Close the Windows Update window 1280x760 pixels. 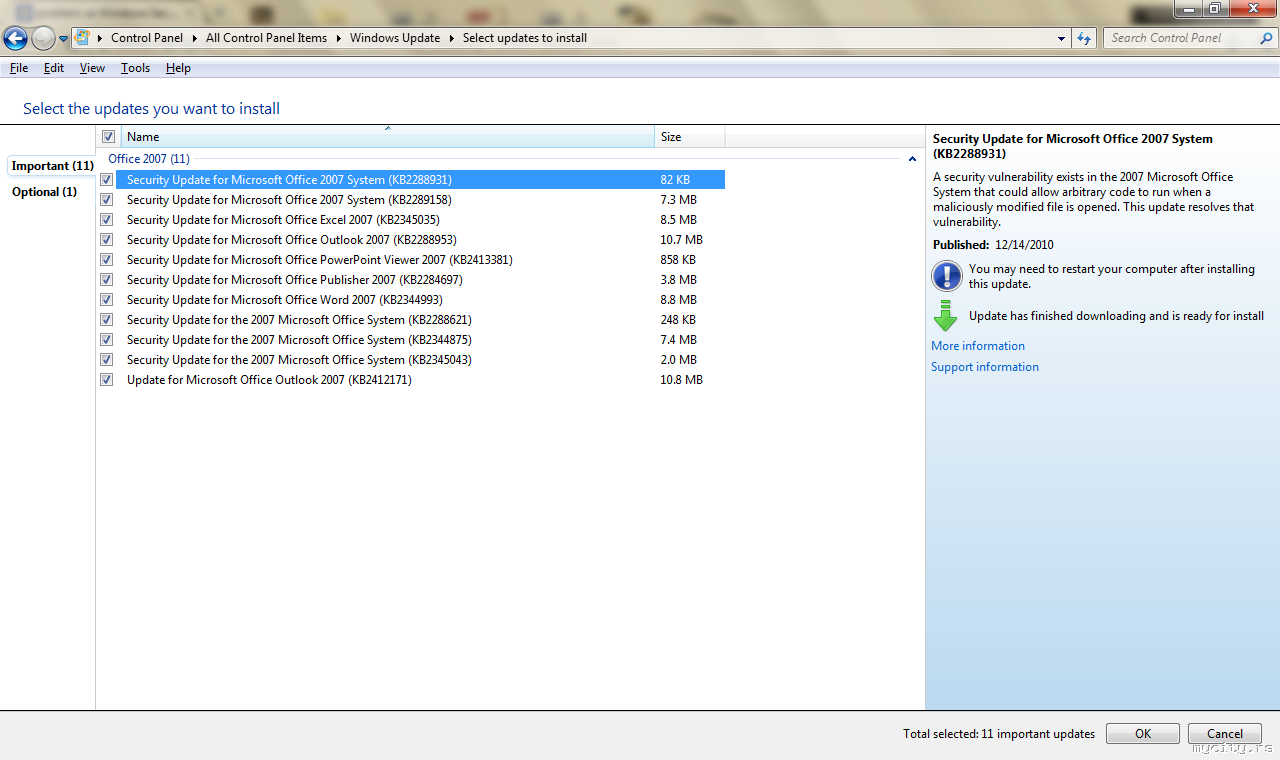[x=1253, y=8]
